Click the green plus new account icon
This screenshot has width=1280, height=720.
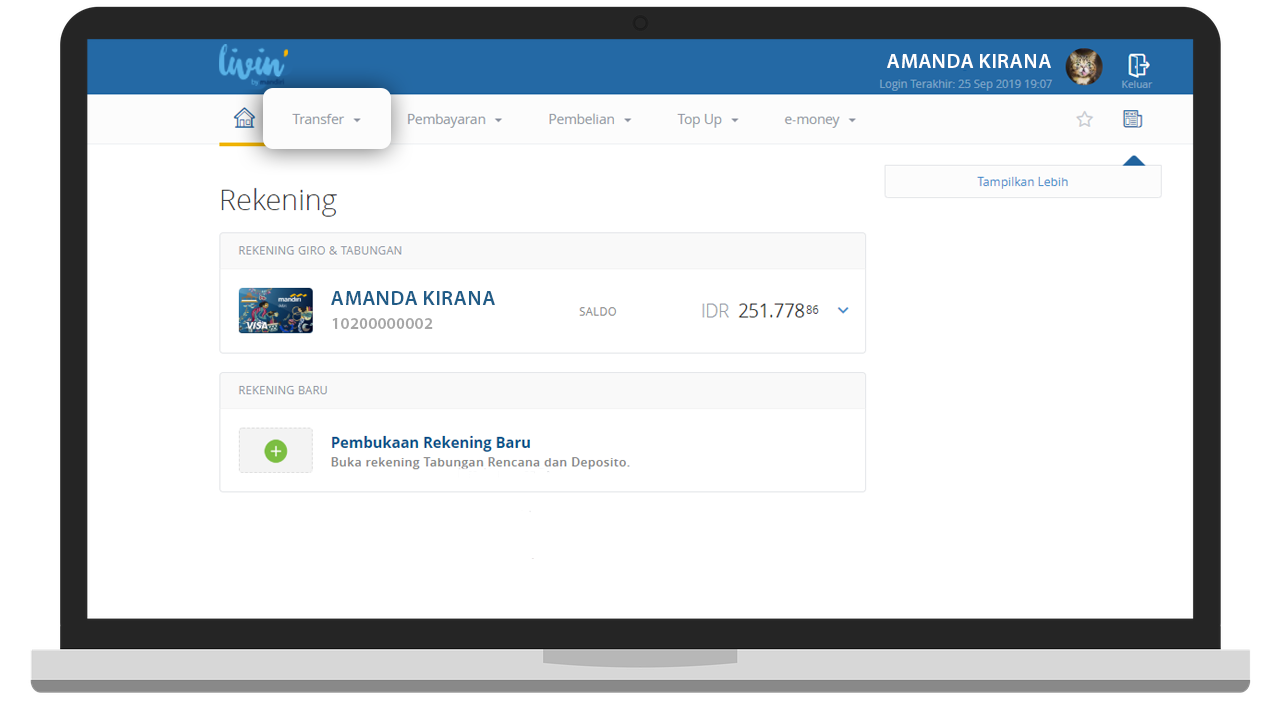[x=276, y=451]
